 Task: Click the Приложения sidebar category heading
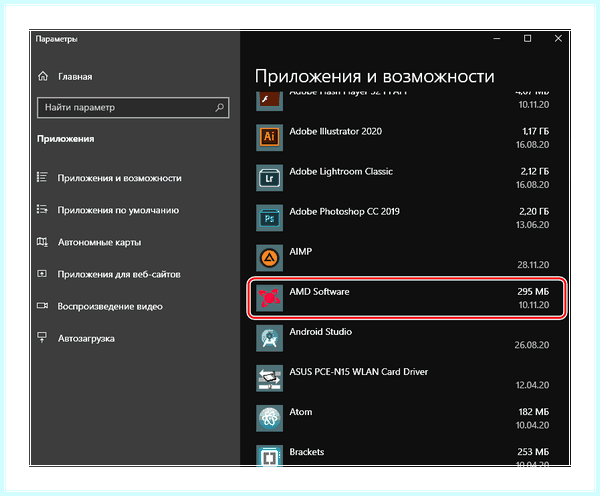pyautogui.click(x=65, y=139)
